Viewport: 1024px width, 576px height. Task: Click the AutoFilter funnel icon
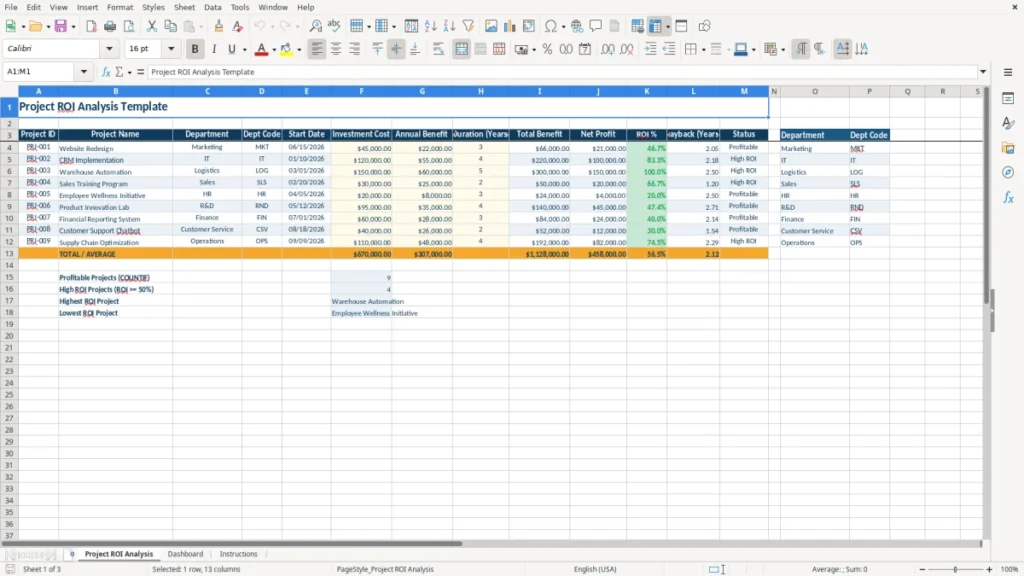click(468, 26)
